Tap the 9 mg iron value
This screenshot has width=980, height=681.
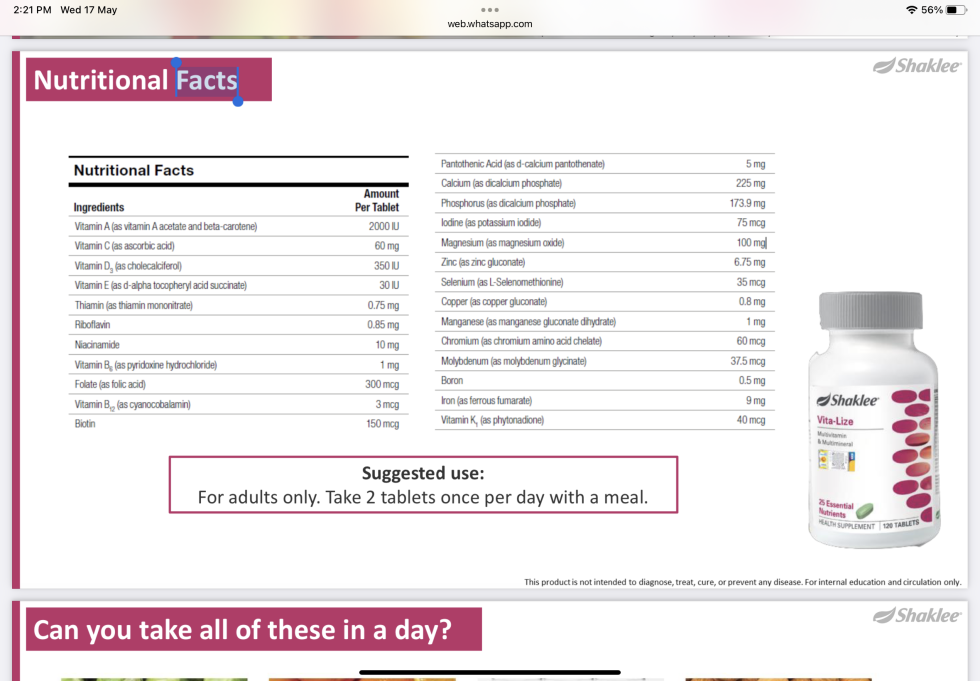(756, 400)
